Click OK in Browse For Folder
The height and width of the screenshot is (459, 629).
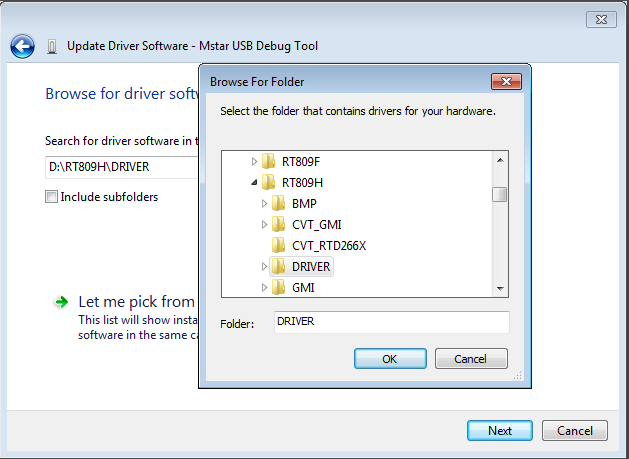(390, 358)
